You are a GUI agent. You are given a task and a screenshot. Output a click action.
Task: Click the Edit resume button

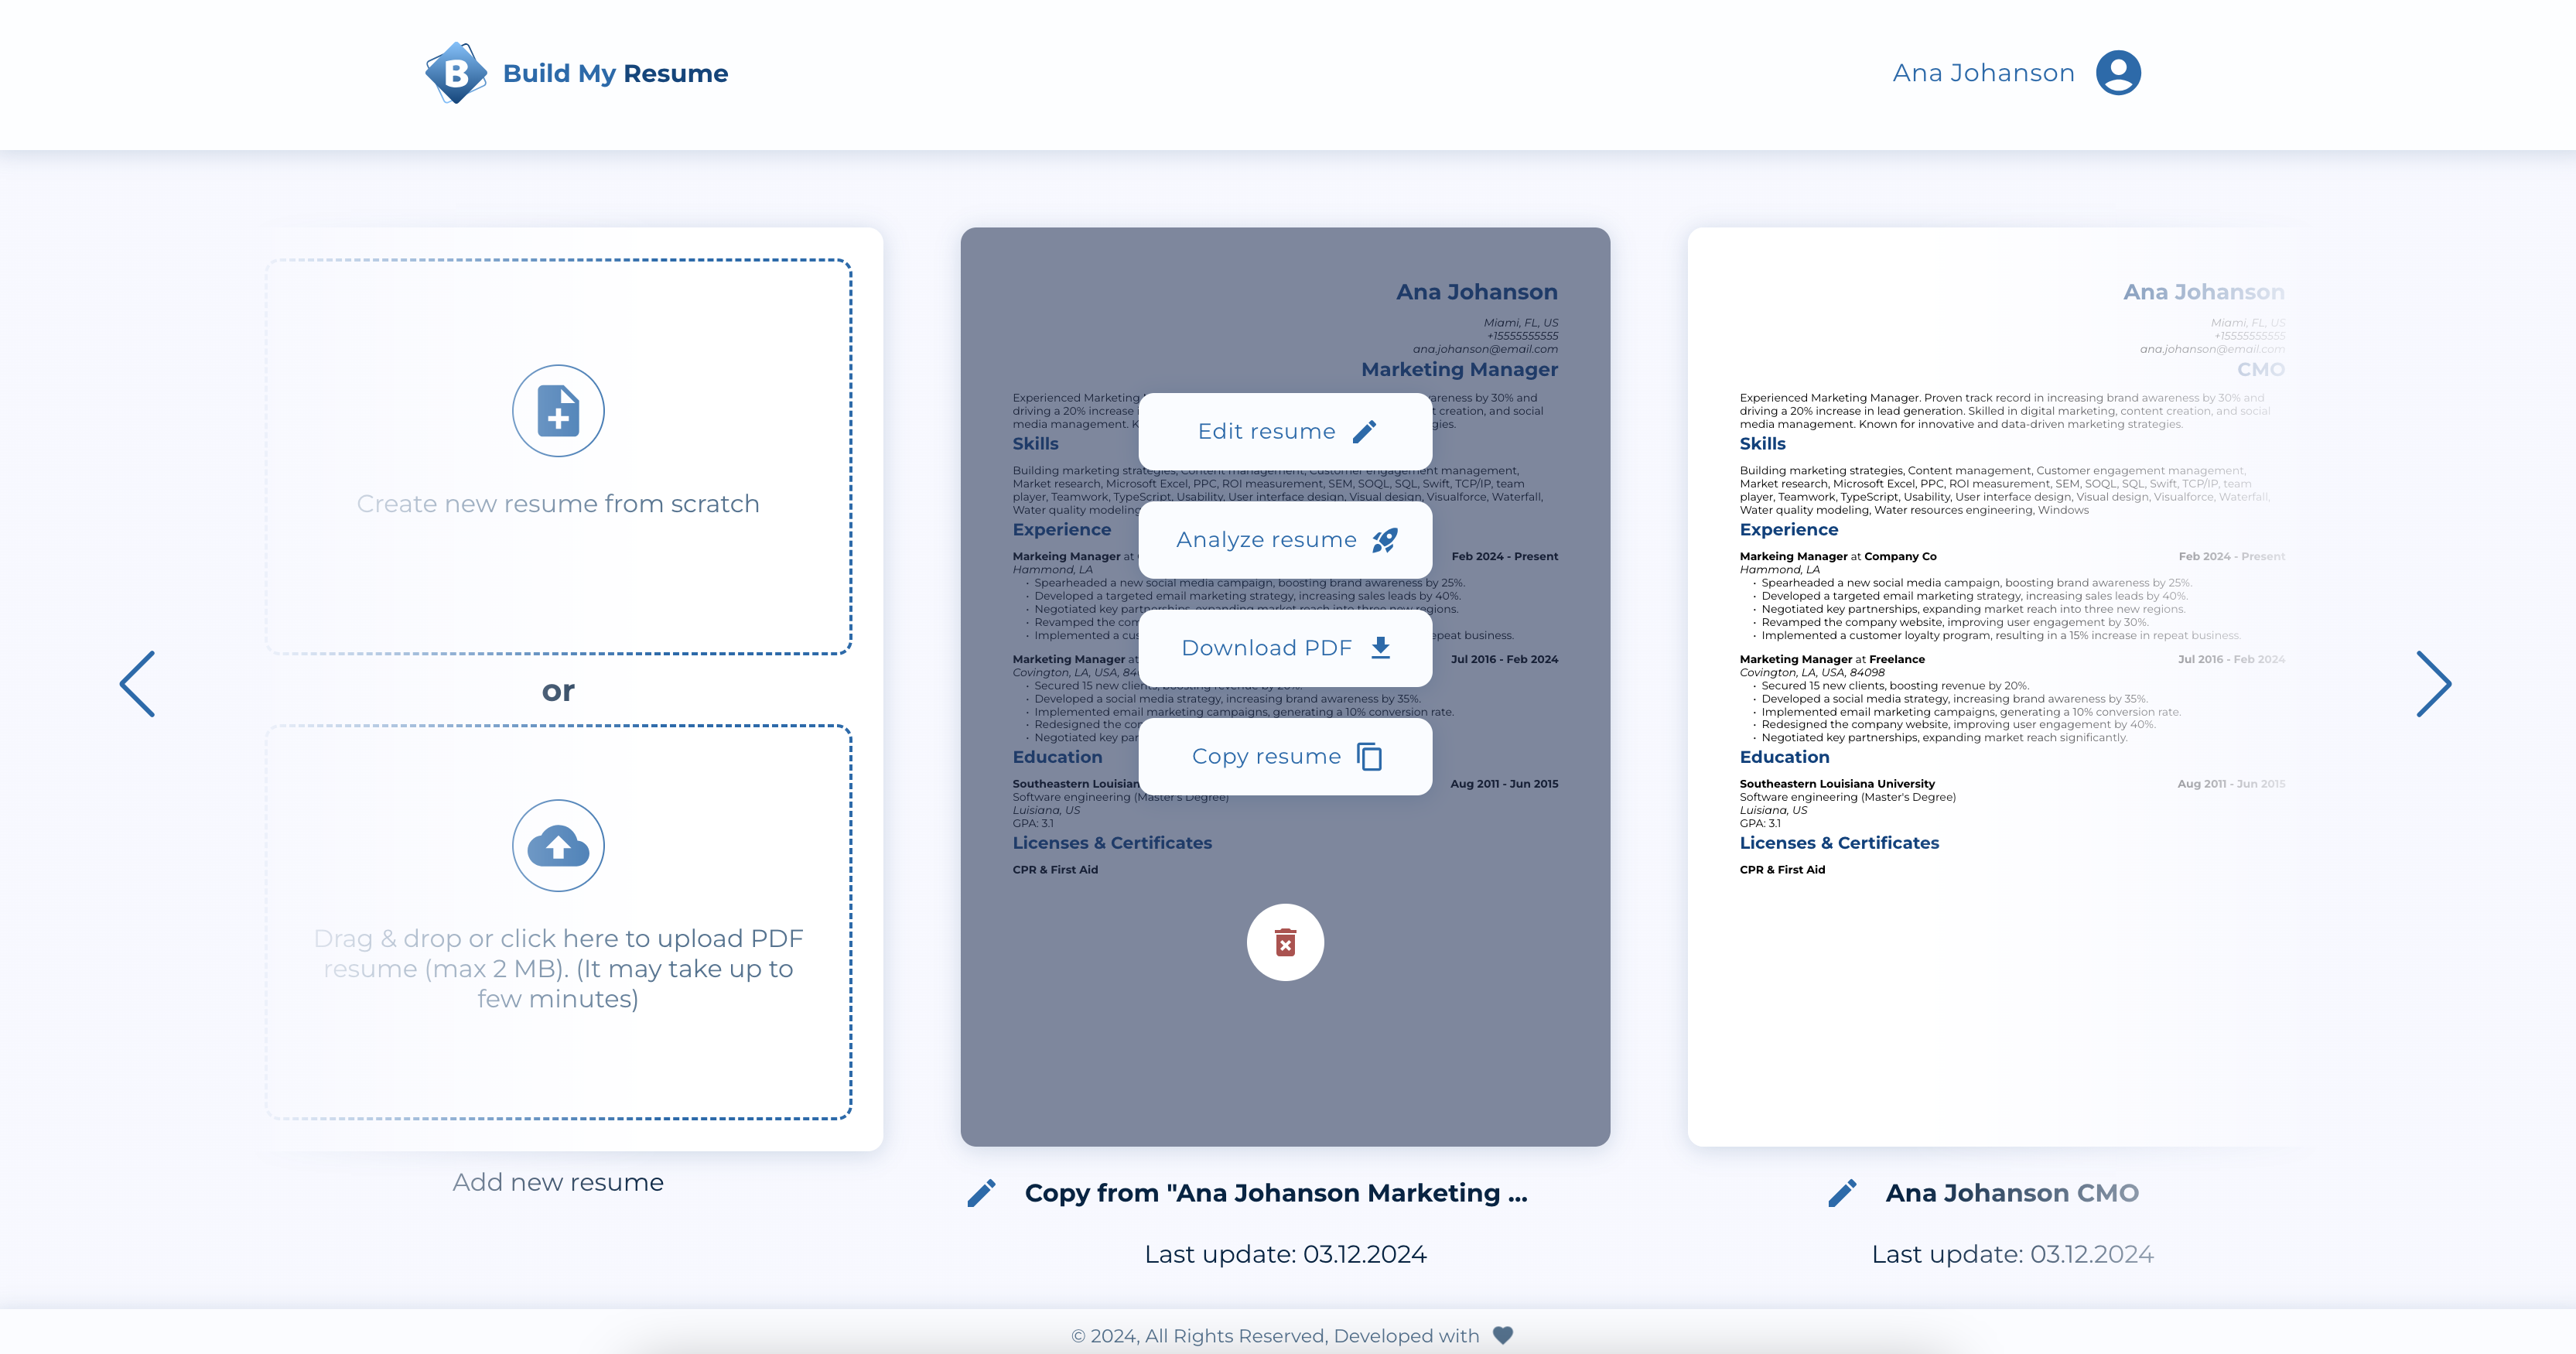tap(1285, 431)
